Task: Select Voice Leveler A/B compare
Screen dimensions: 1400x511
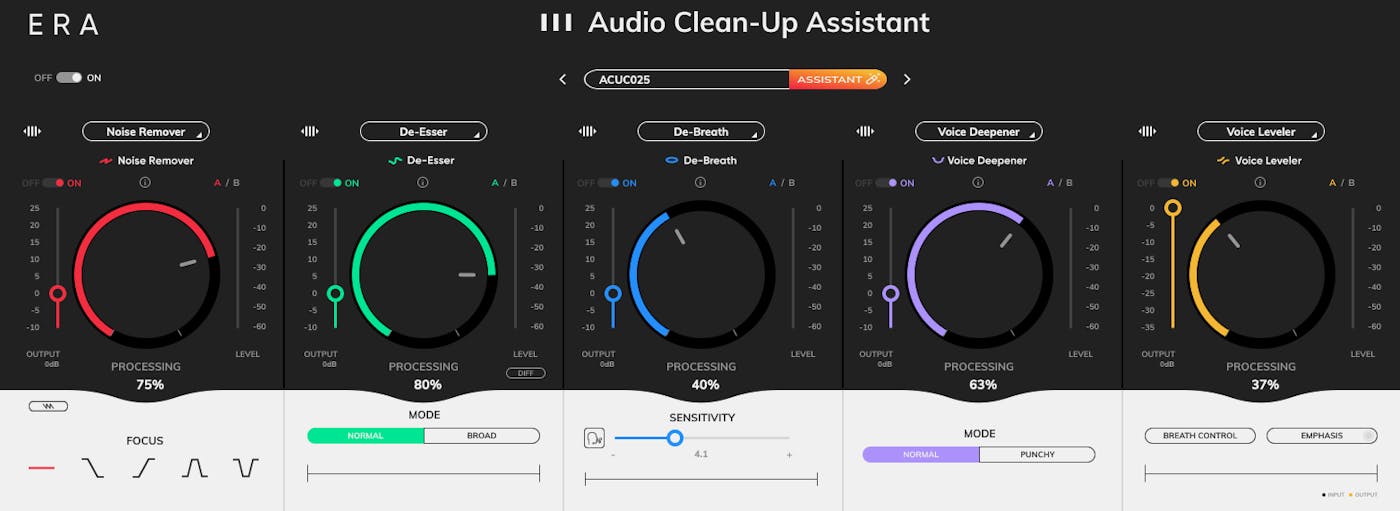Action: pyautogui.click(x=1342, y=183)
